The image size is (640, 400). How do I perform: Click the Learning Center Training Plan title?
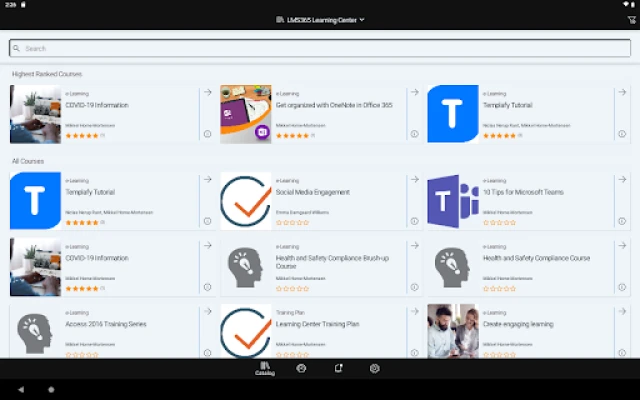point(318,324)
